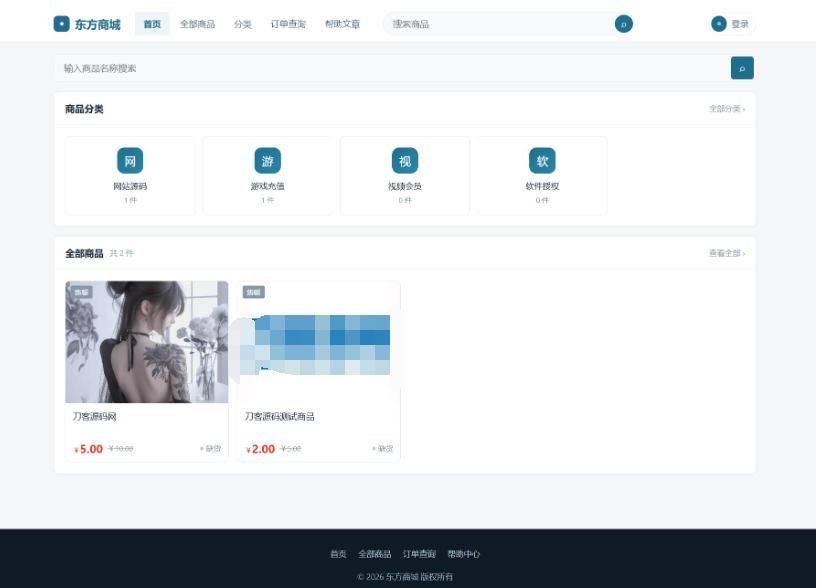Go to the 首页 navigation tab
The height and width of the screenshot is (588, 822).
tap(152, 24)
